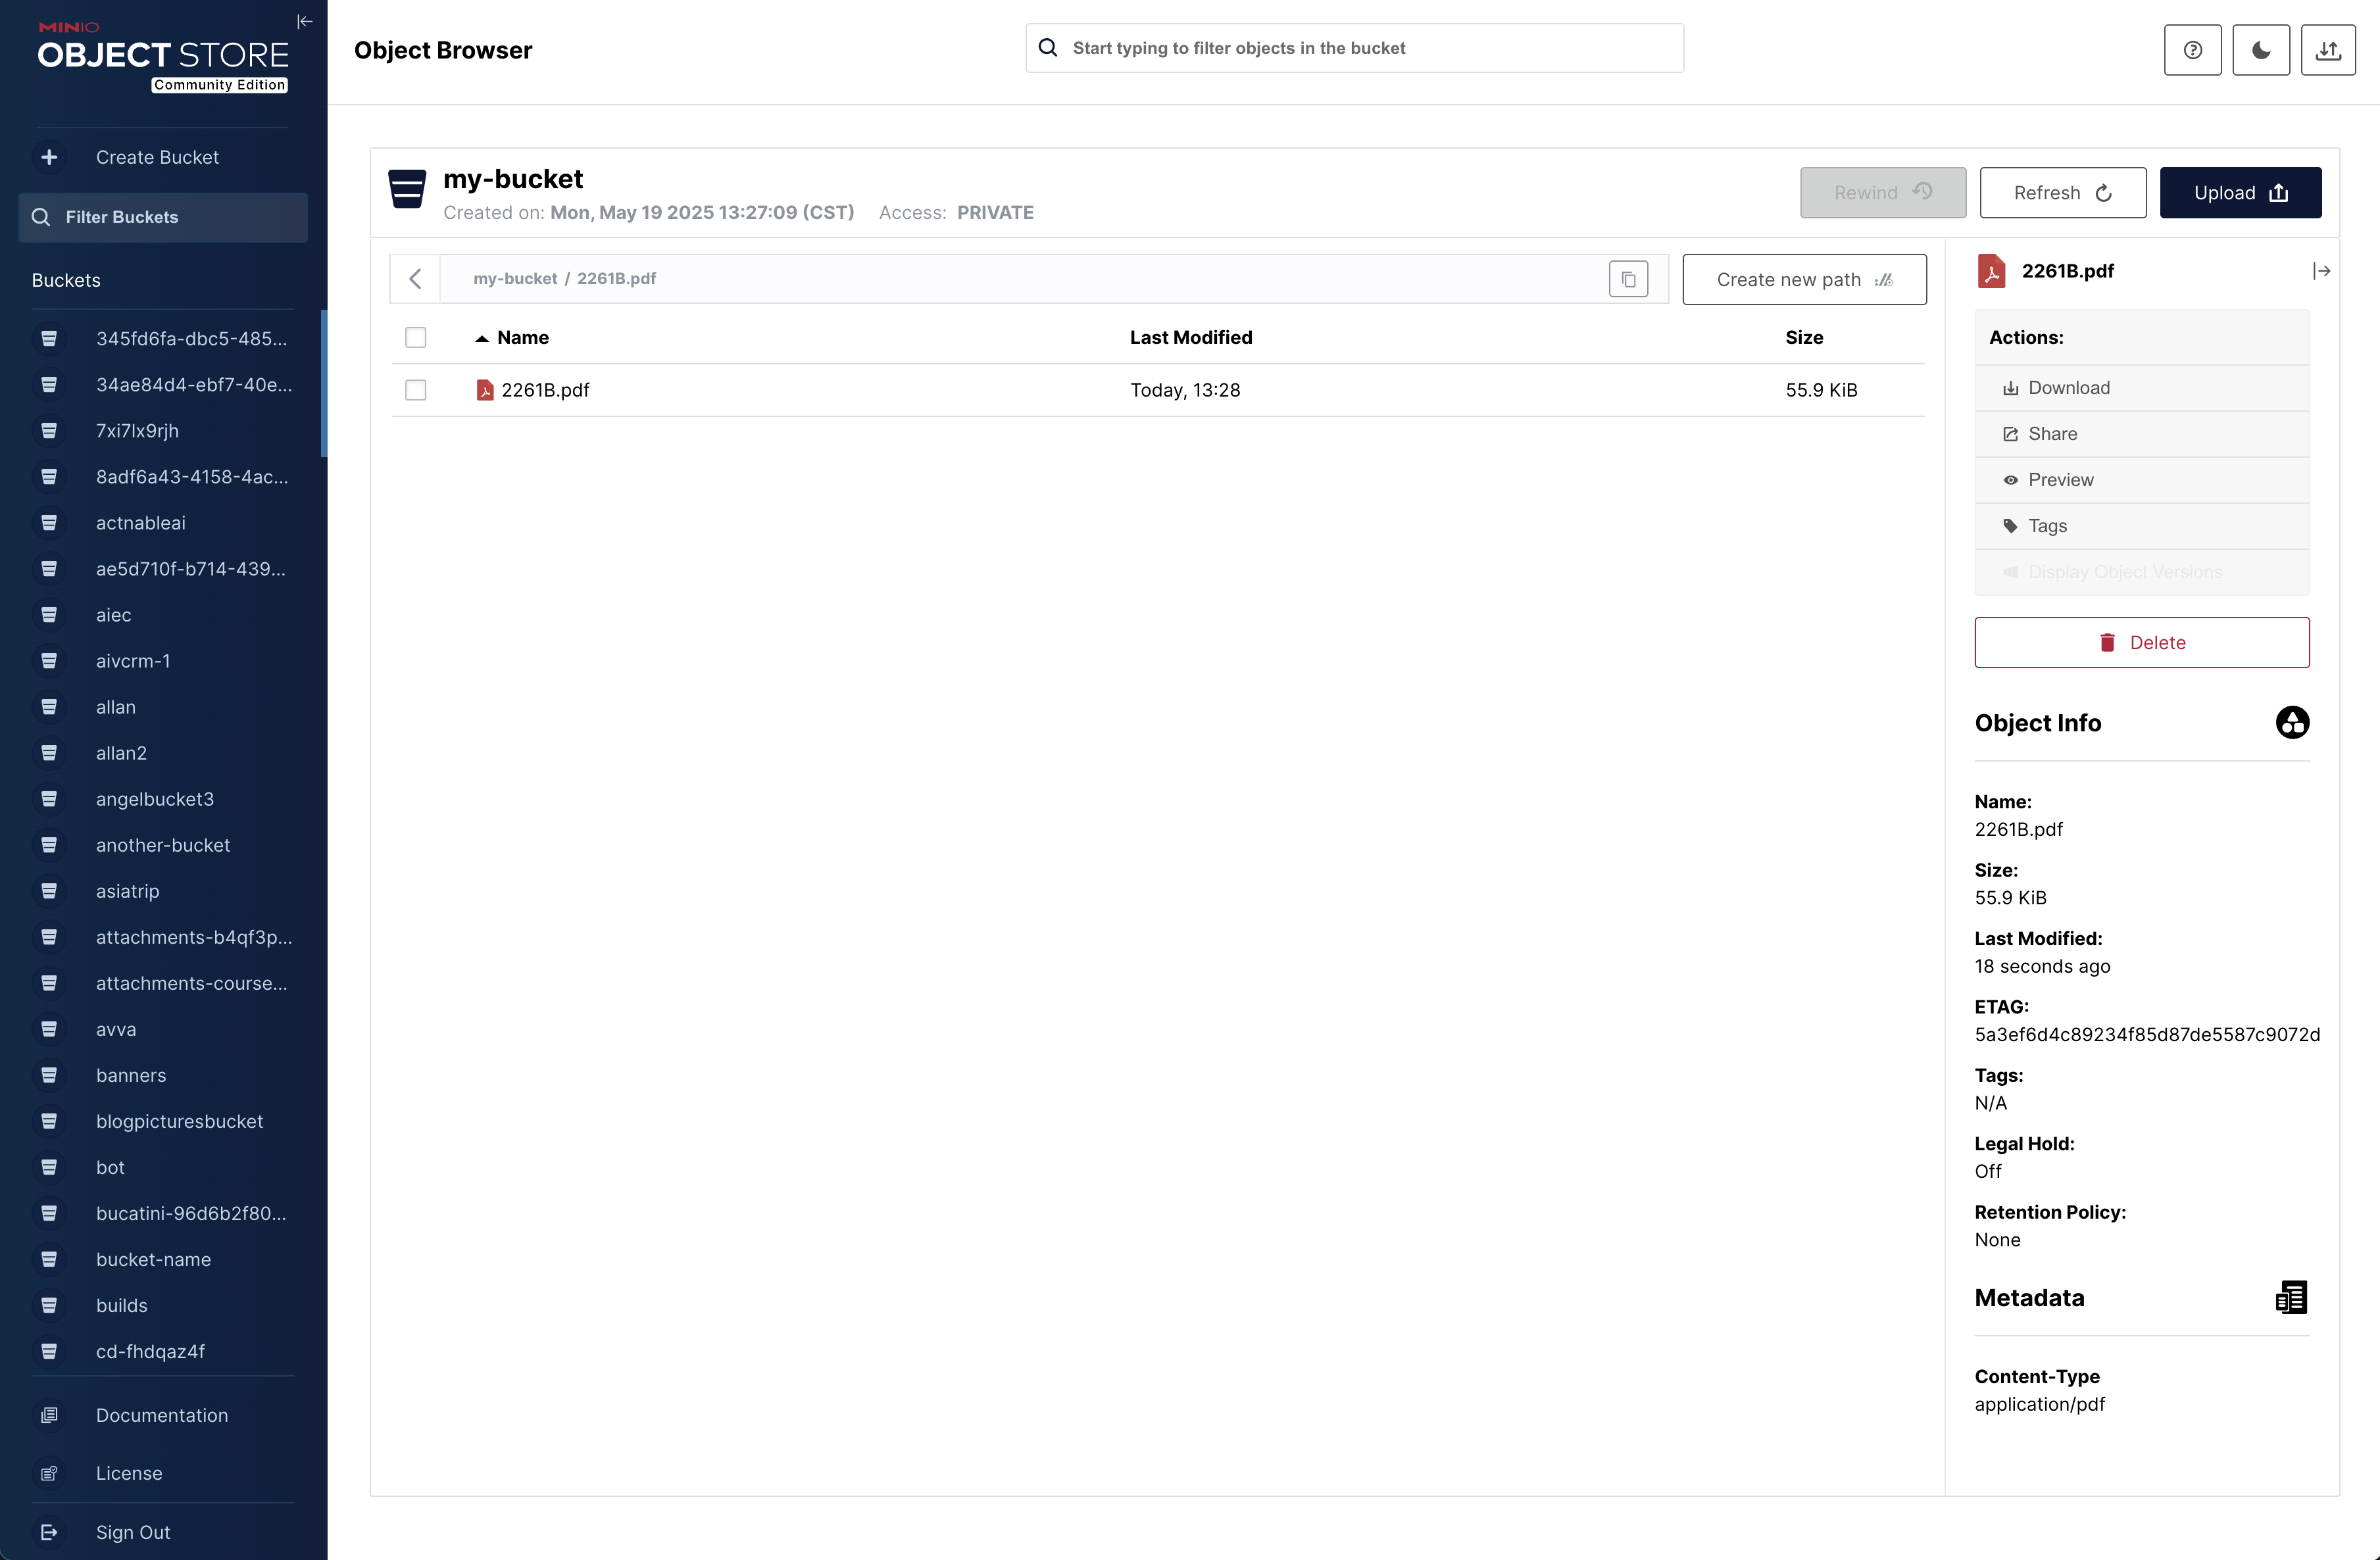The height and width of the screenshot is (1560, 2380).
Task: Choose the Share action
Action: tap(2052, 434)
